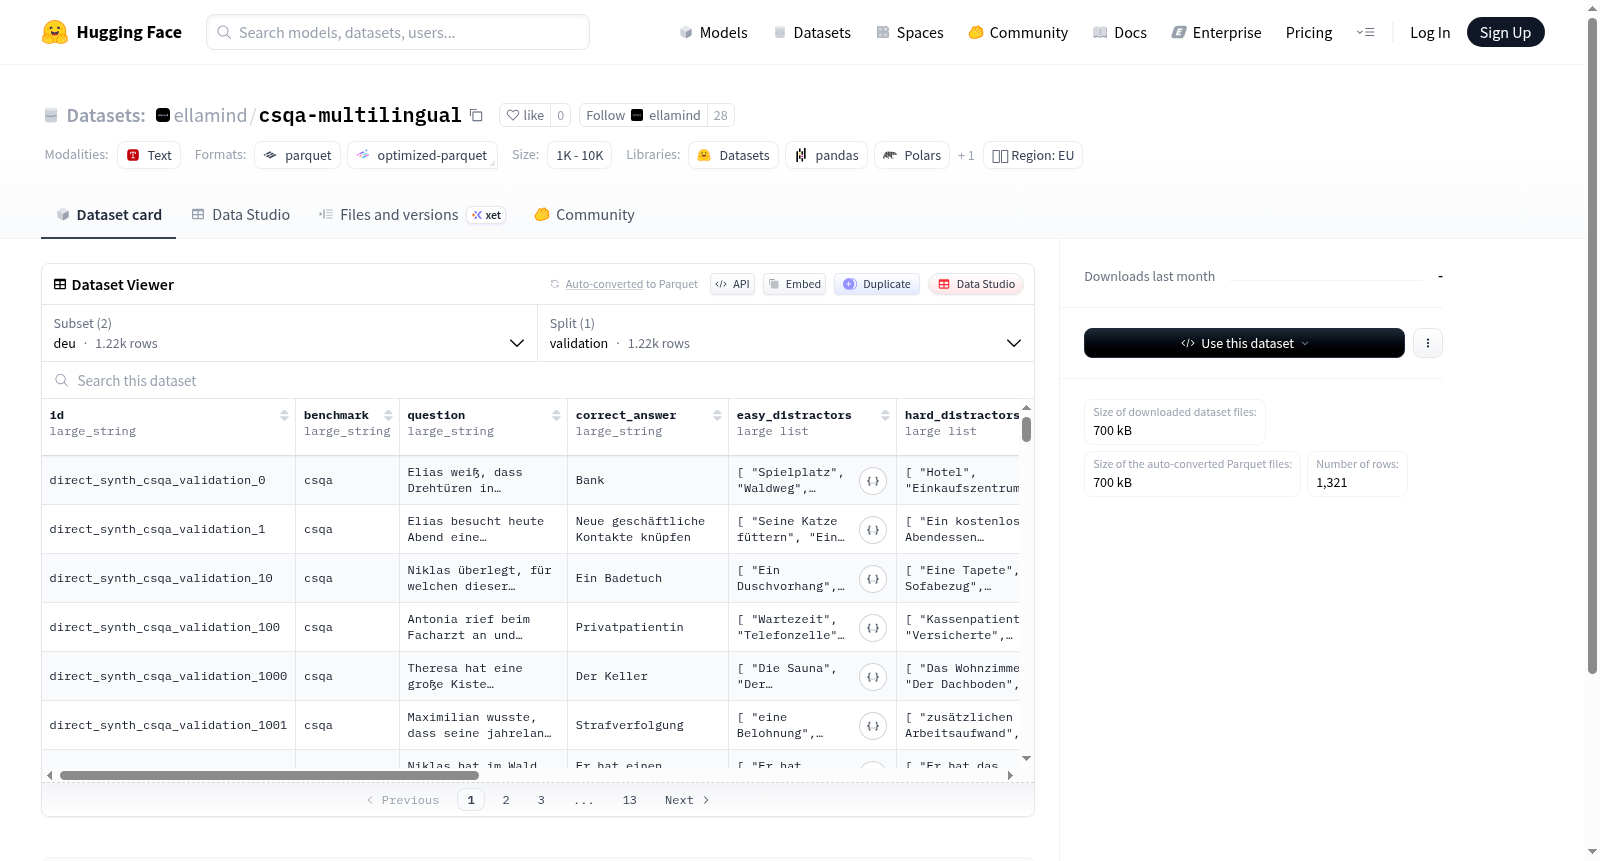1600x861 pixels.
Task: Open the Dataset card tab
Action: pyautogui.click(x=108, y=215)
